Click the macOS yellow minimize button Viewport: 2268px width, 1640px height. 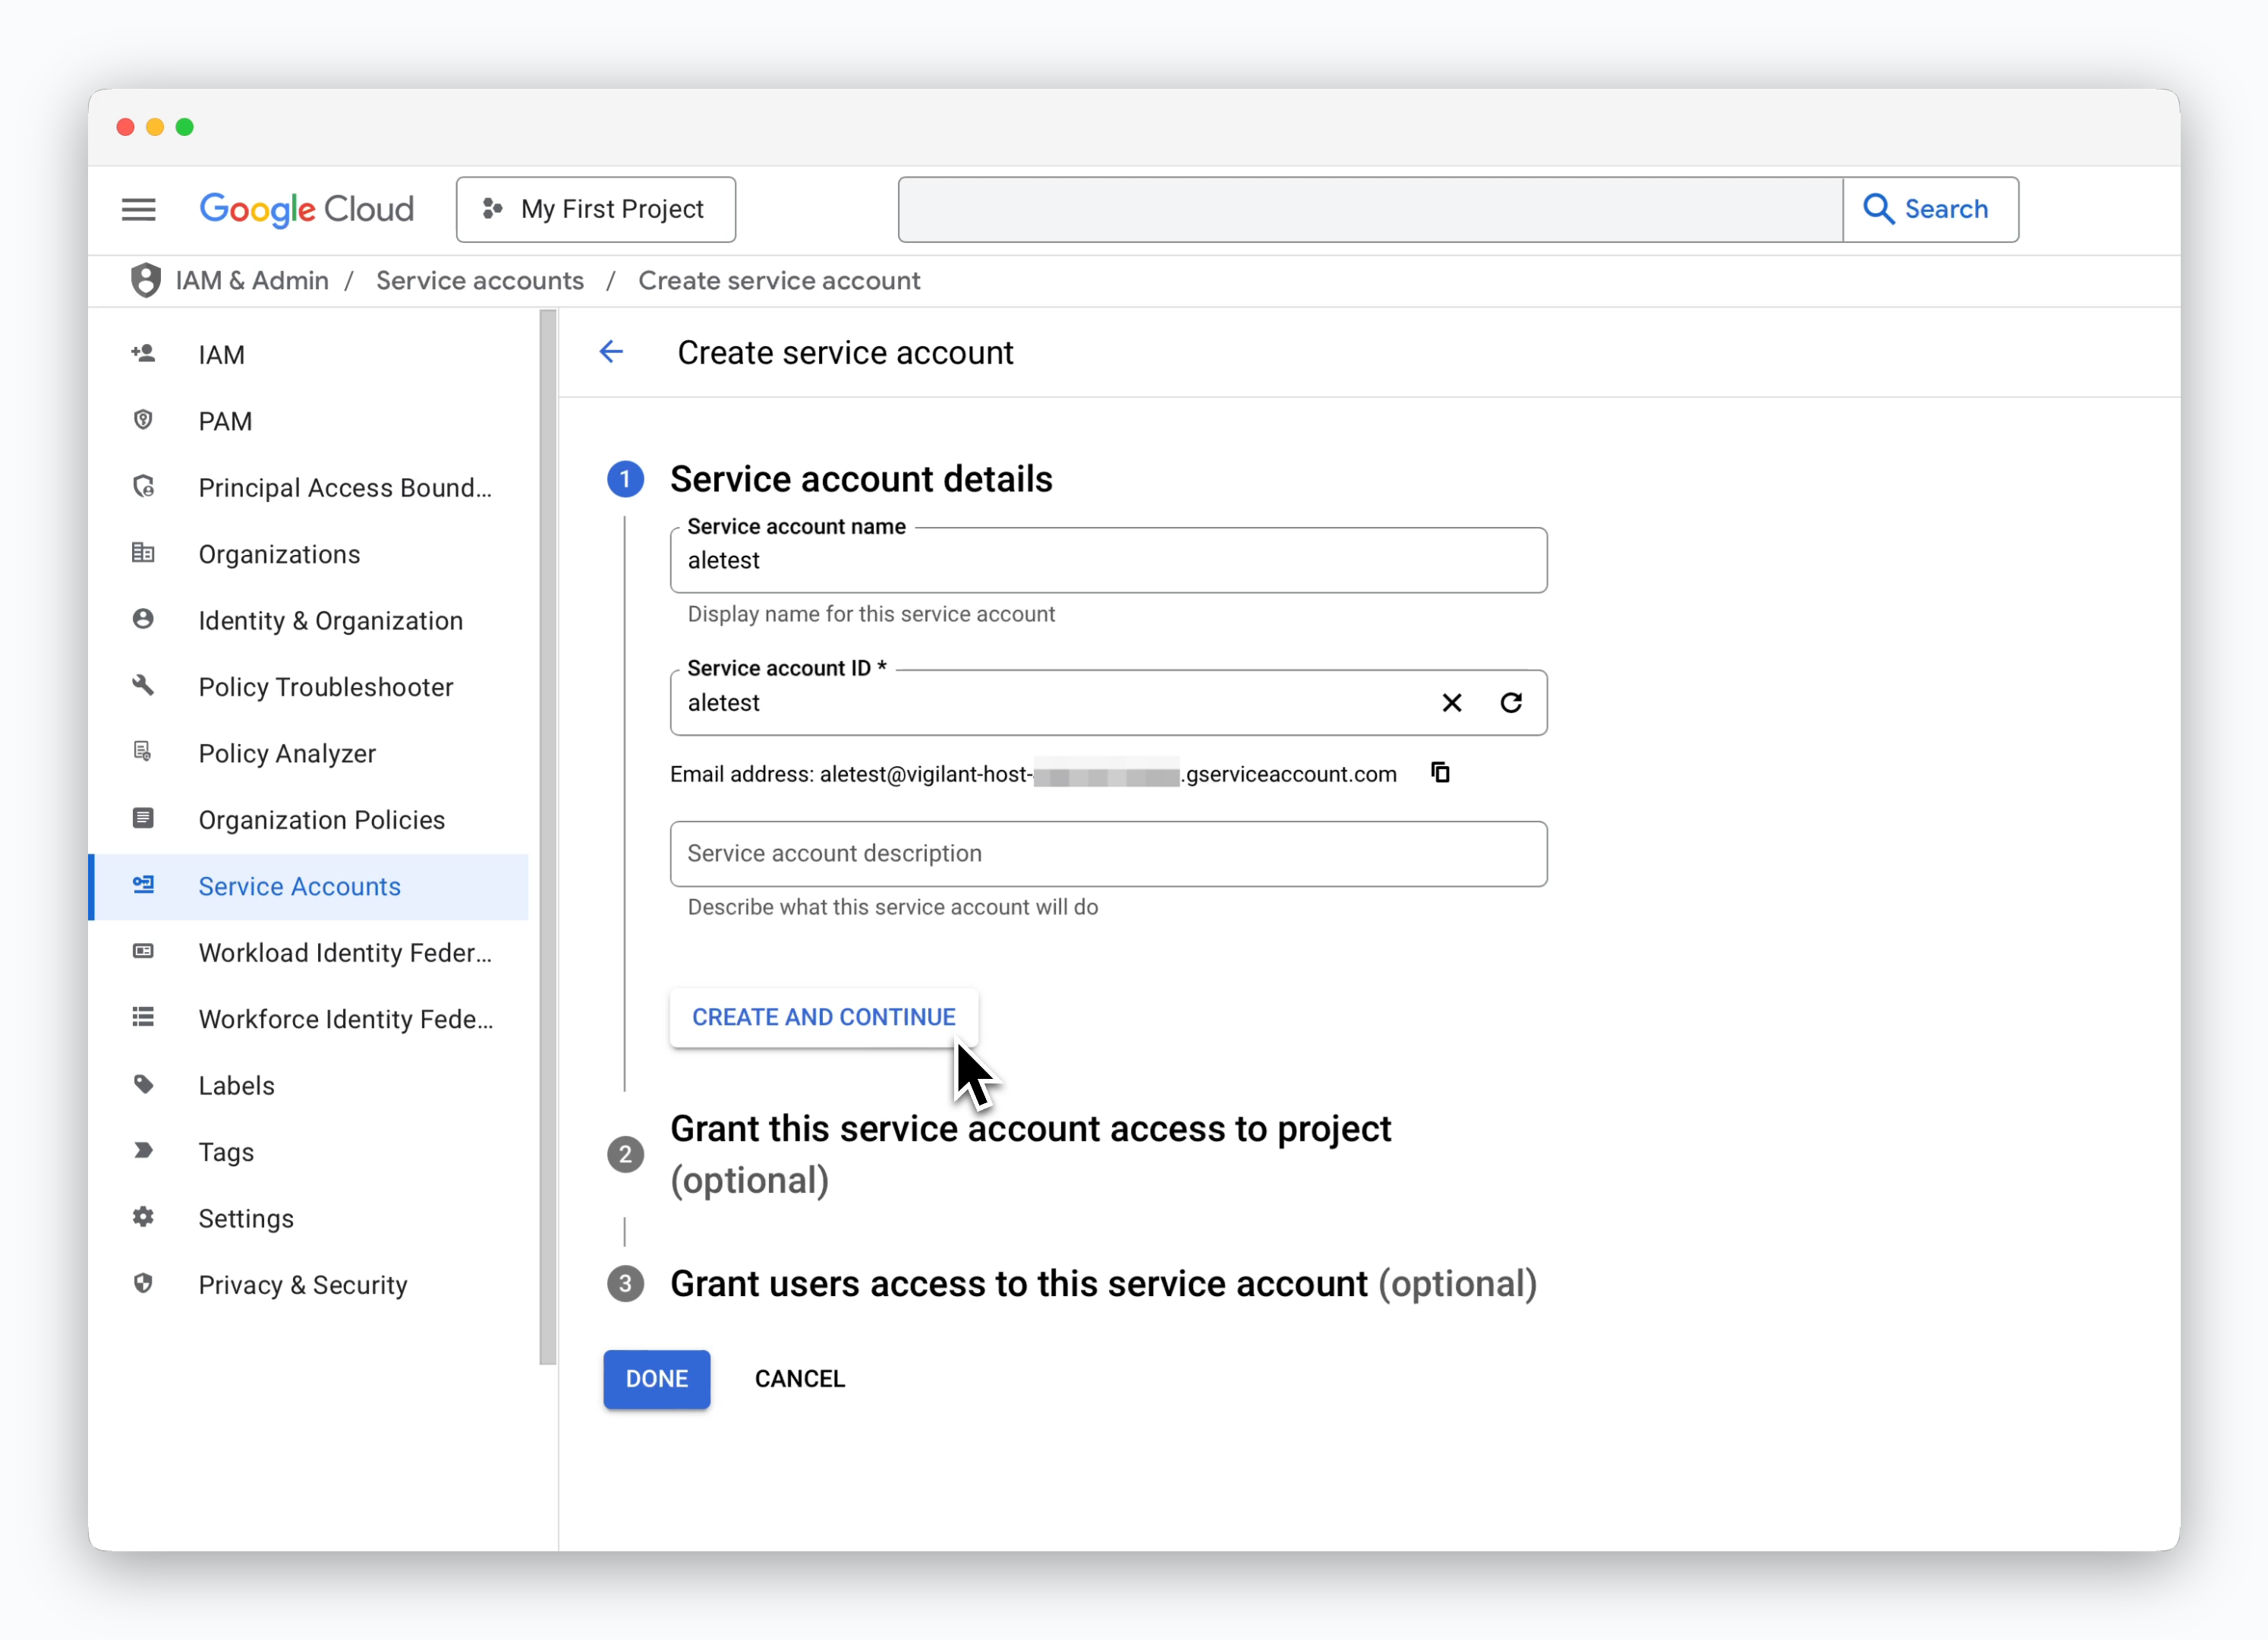[155, 127]
